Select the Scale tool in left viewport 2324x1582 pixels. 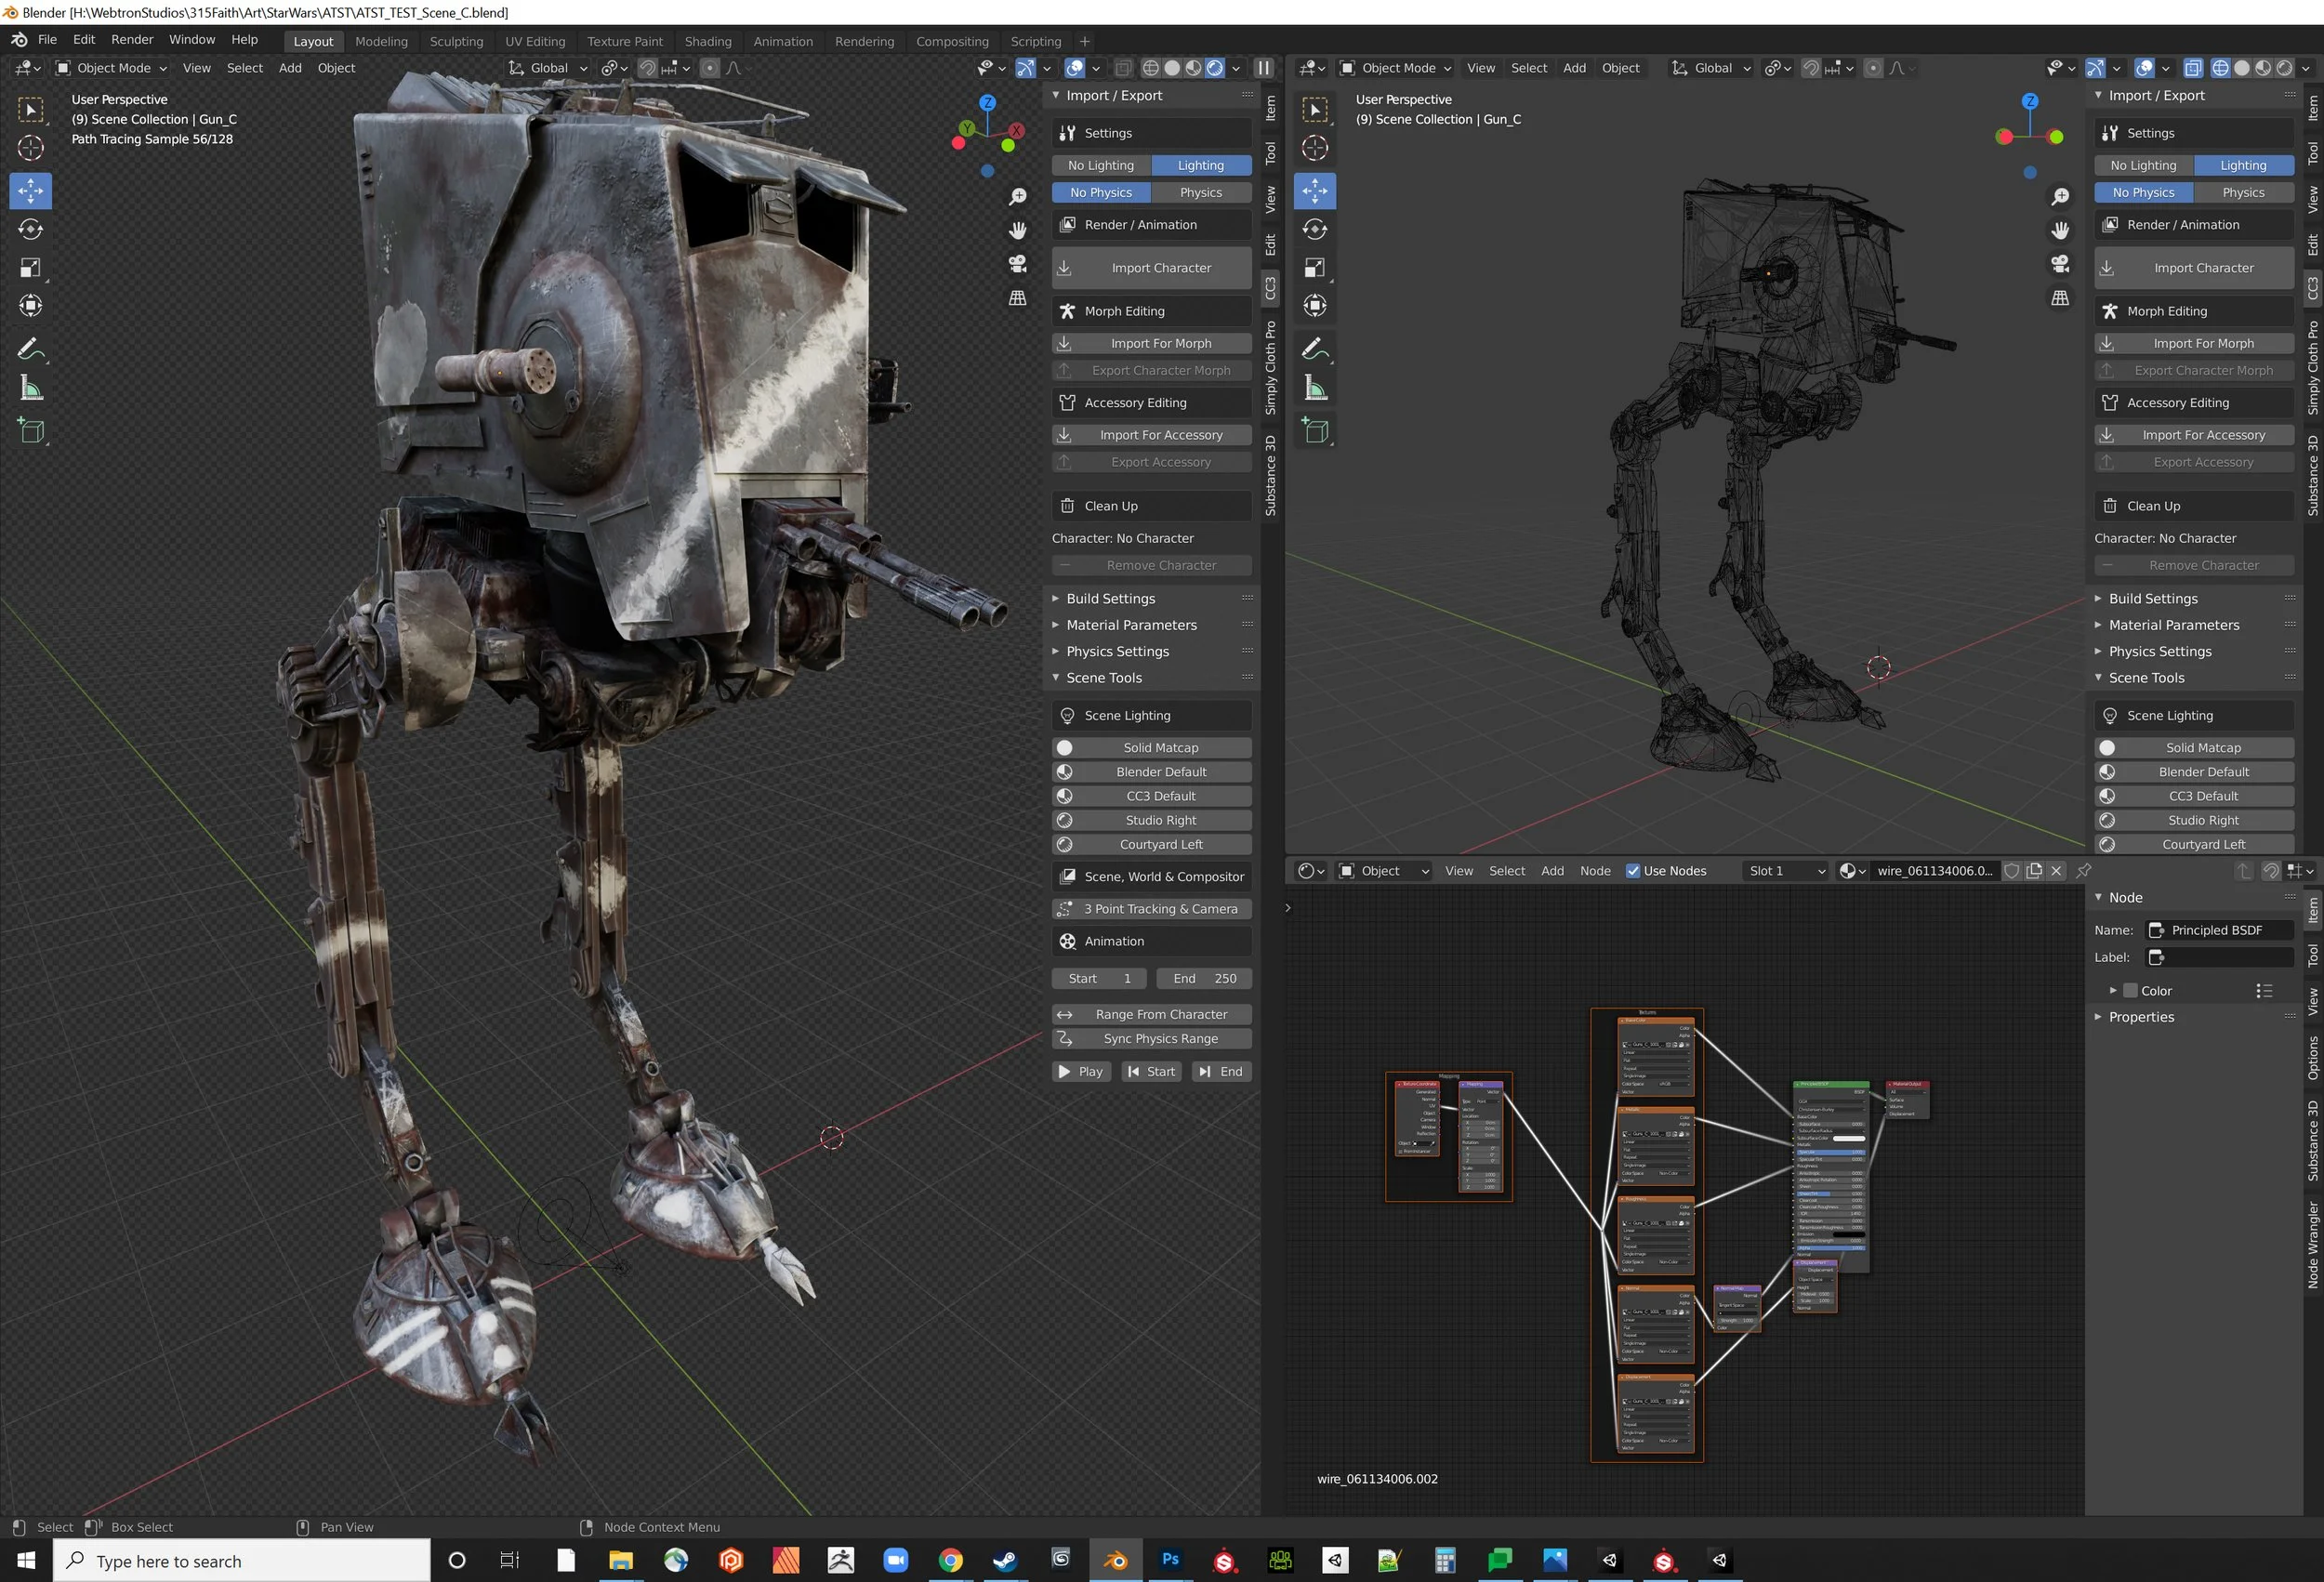(31, 268)
